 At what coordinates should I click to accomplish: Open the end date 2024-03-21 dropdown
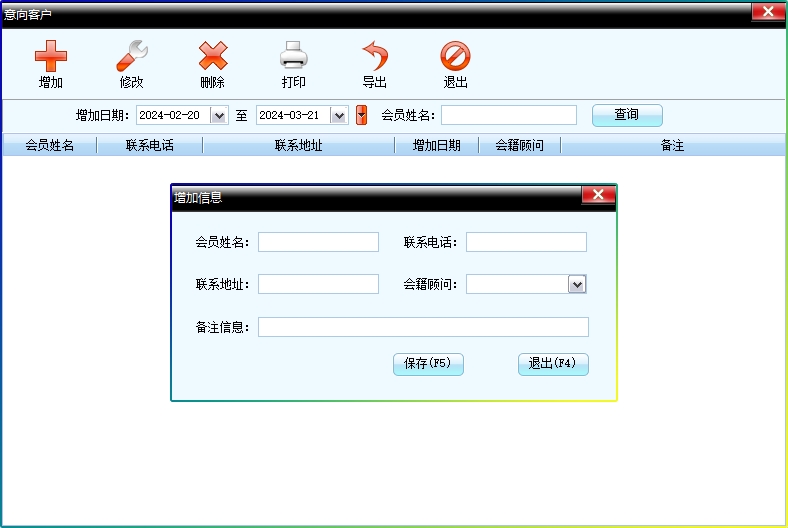click(339, 116)
